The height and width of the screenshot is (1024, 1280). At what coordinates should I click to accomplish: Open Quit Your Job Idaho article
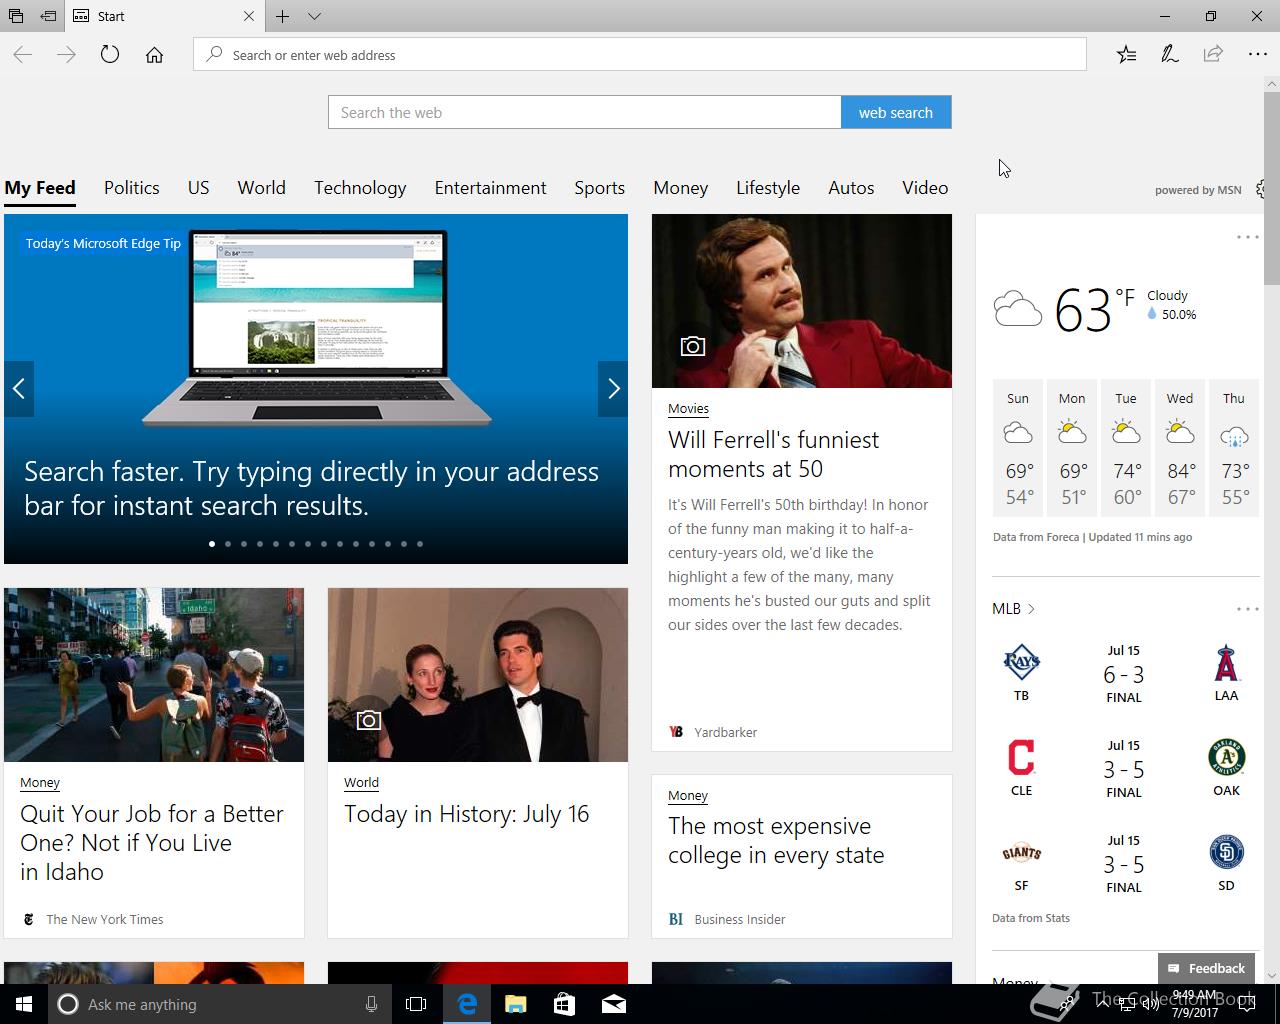click(151, 842)
